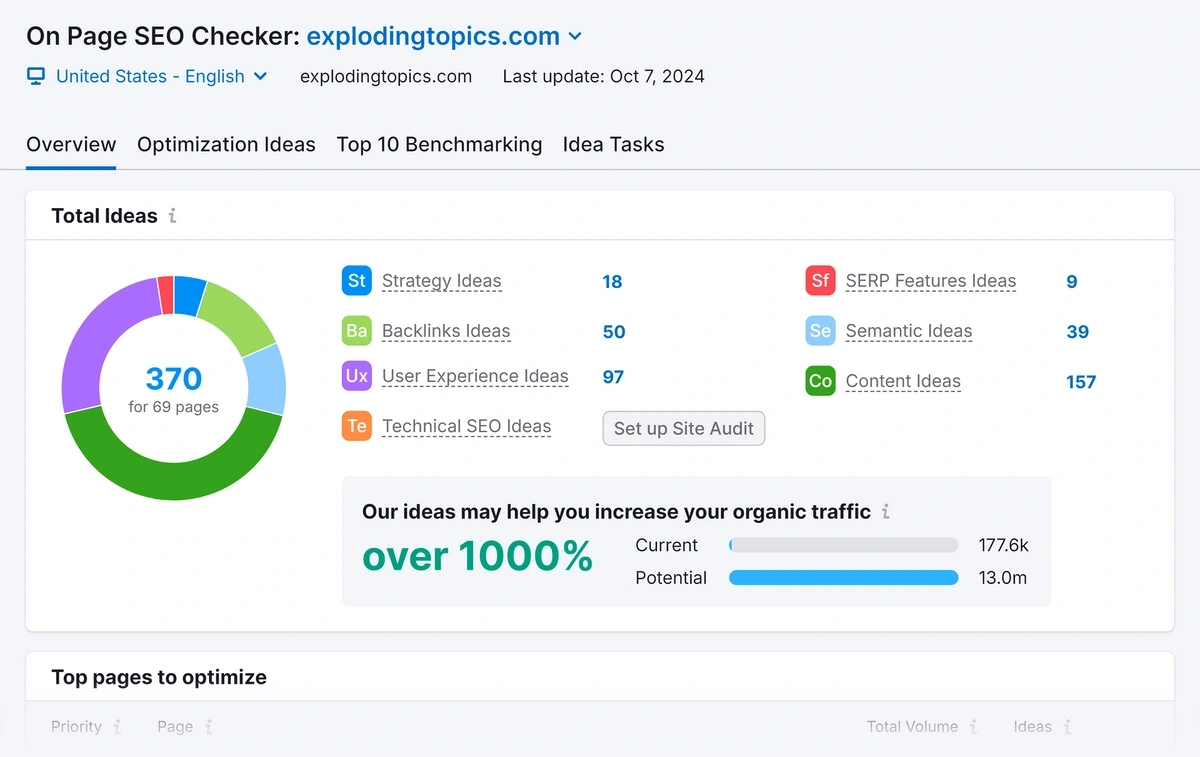
Task: Click the purple User Experience donut segment
Action: click(96, 340)
